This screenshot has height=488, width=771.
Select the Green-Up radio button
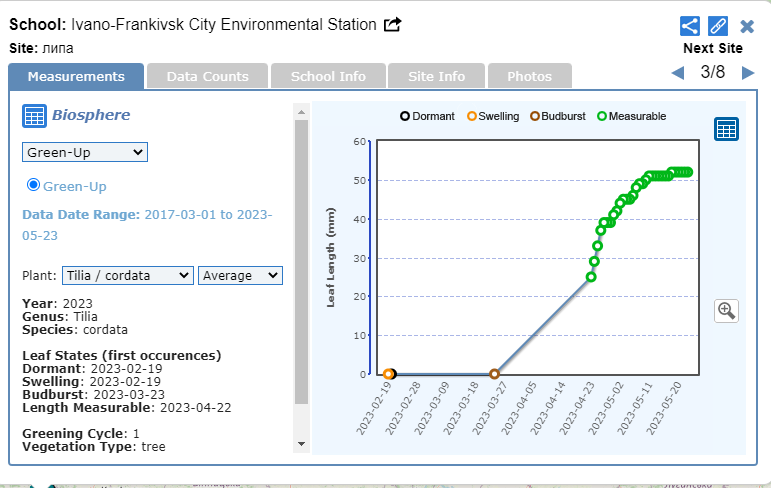click(x=33, y=185)
